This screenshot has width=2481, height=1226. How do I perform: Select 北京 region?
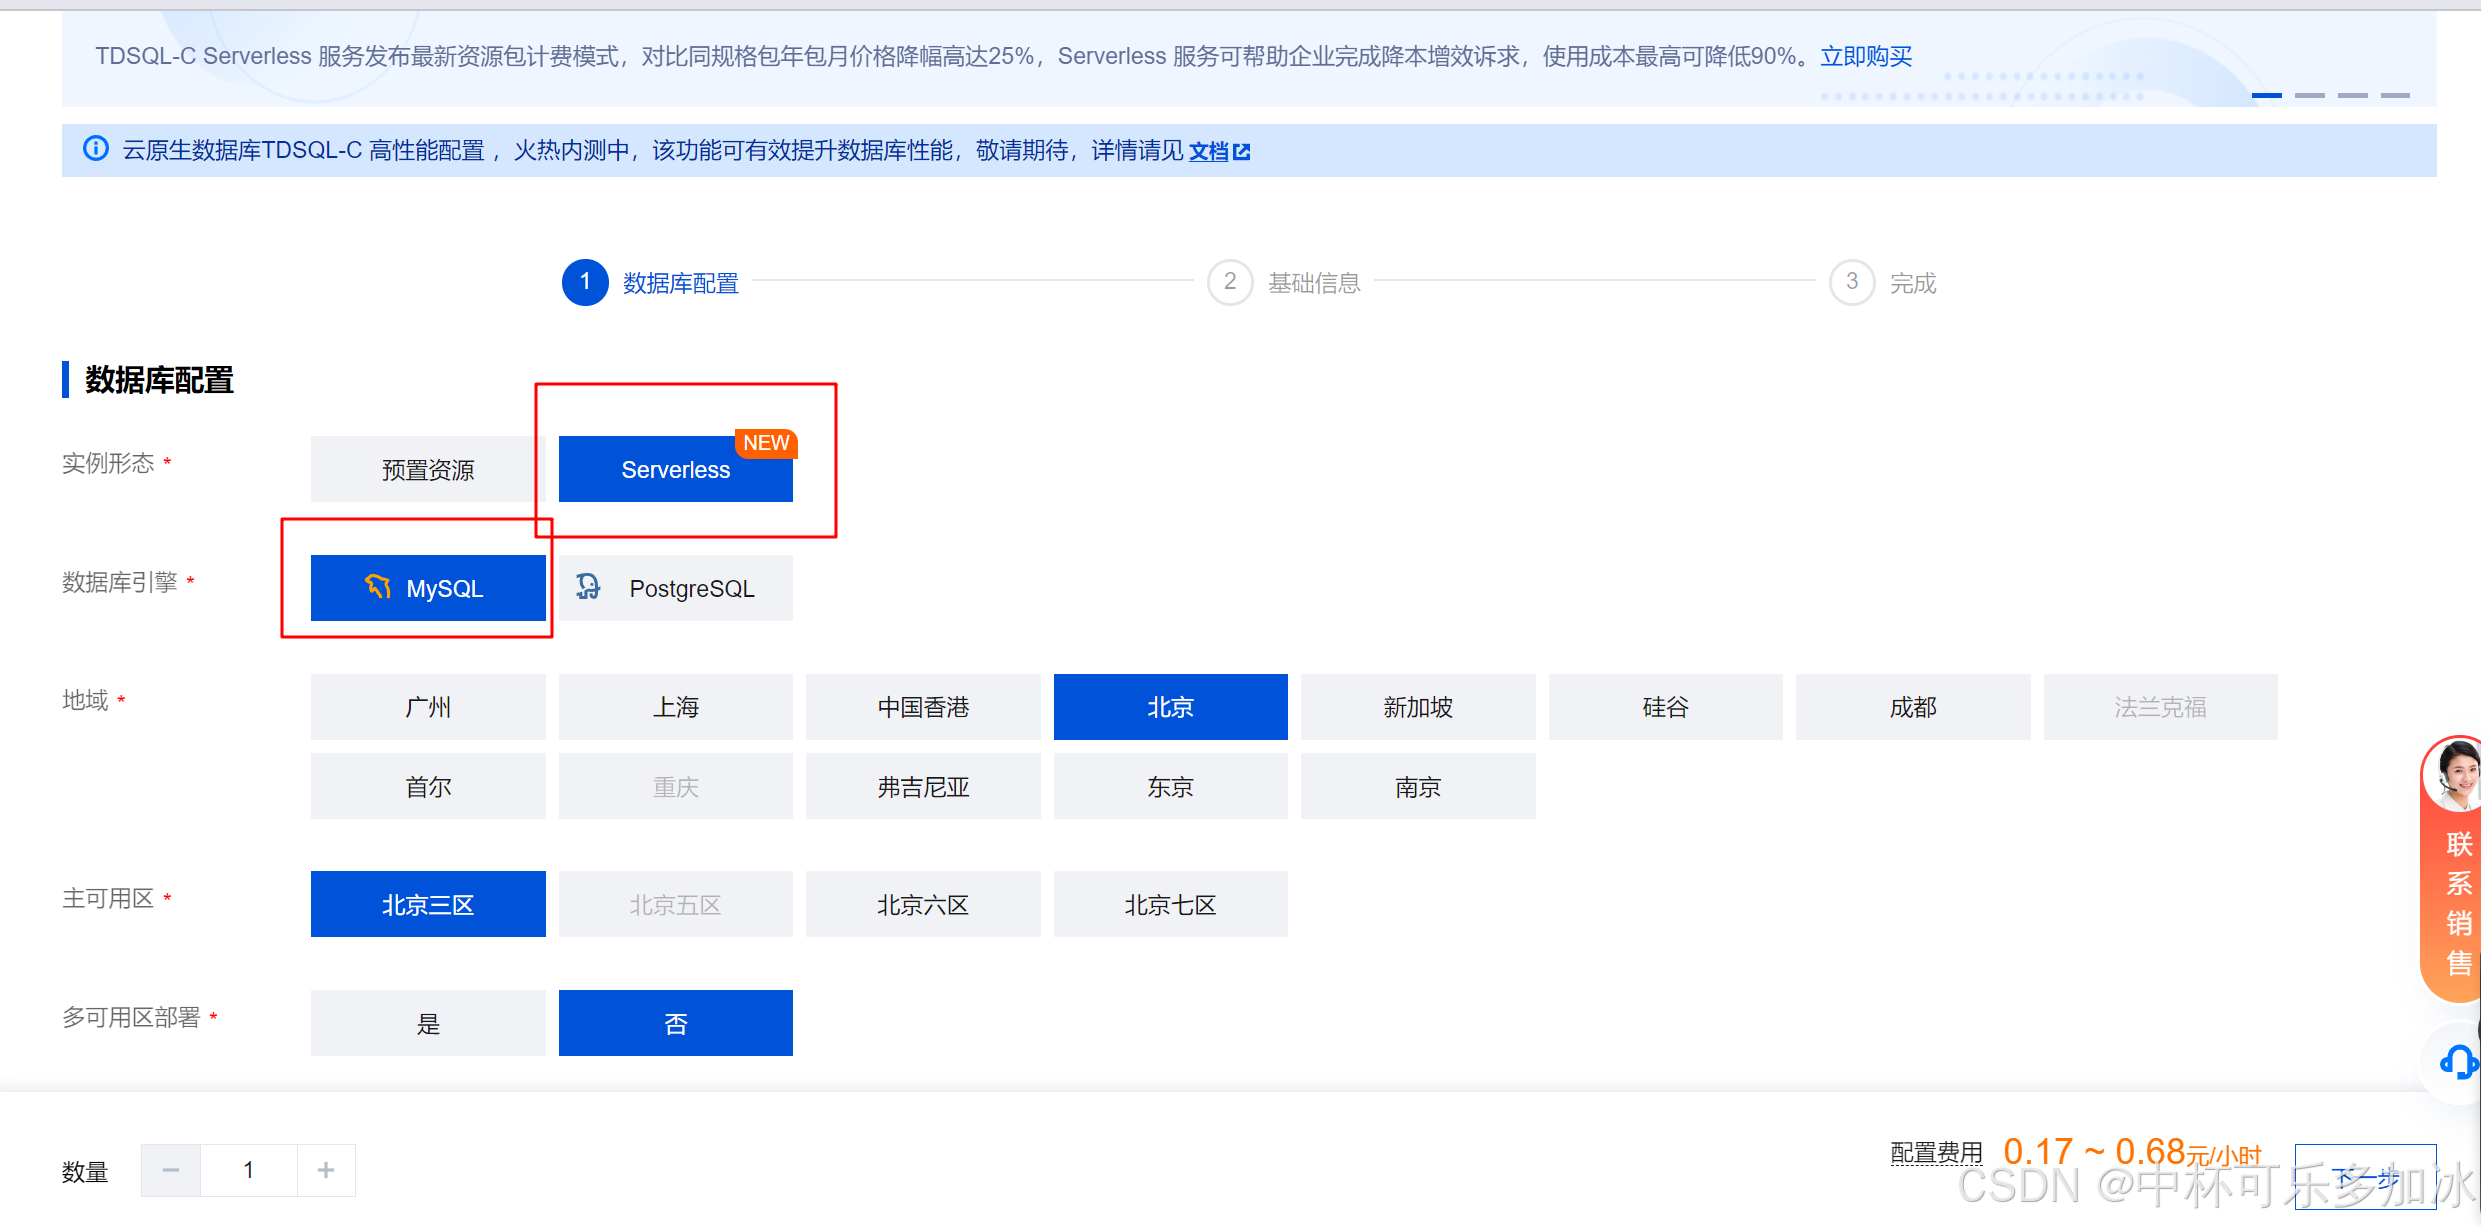(x=1171, y=707)
